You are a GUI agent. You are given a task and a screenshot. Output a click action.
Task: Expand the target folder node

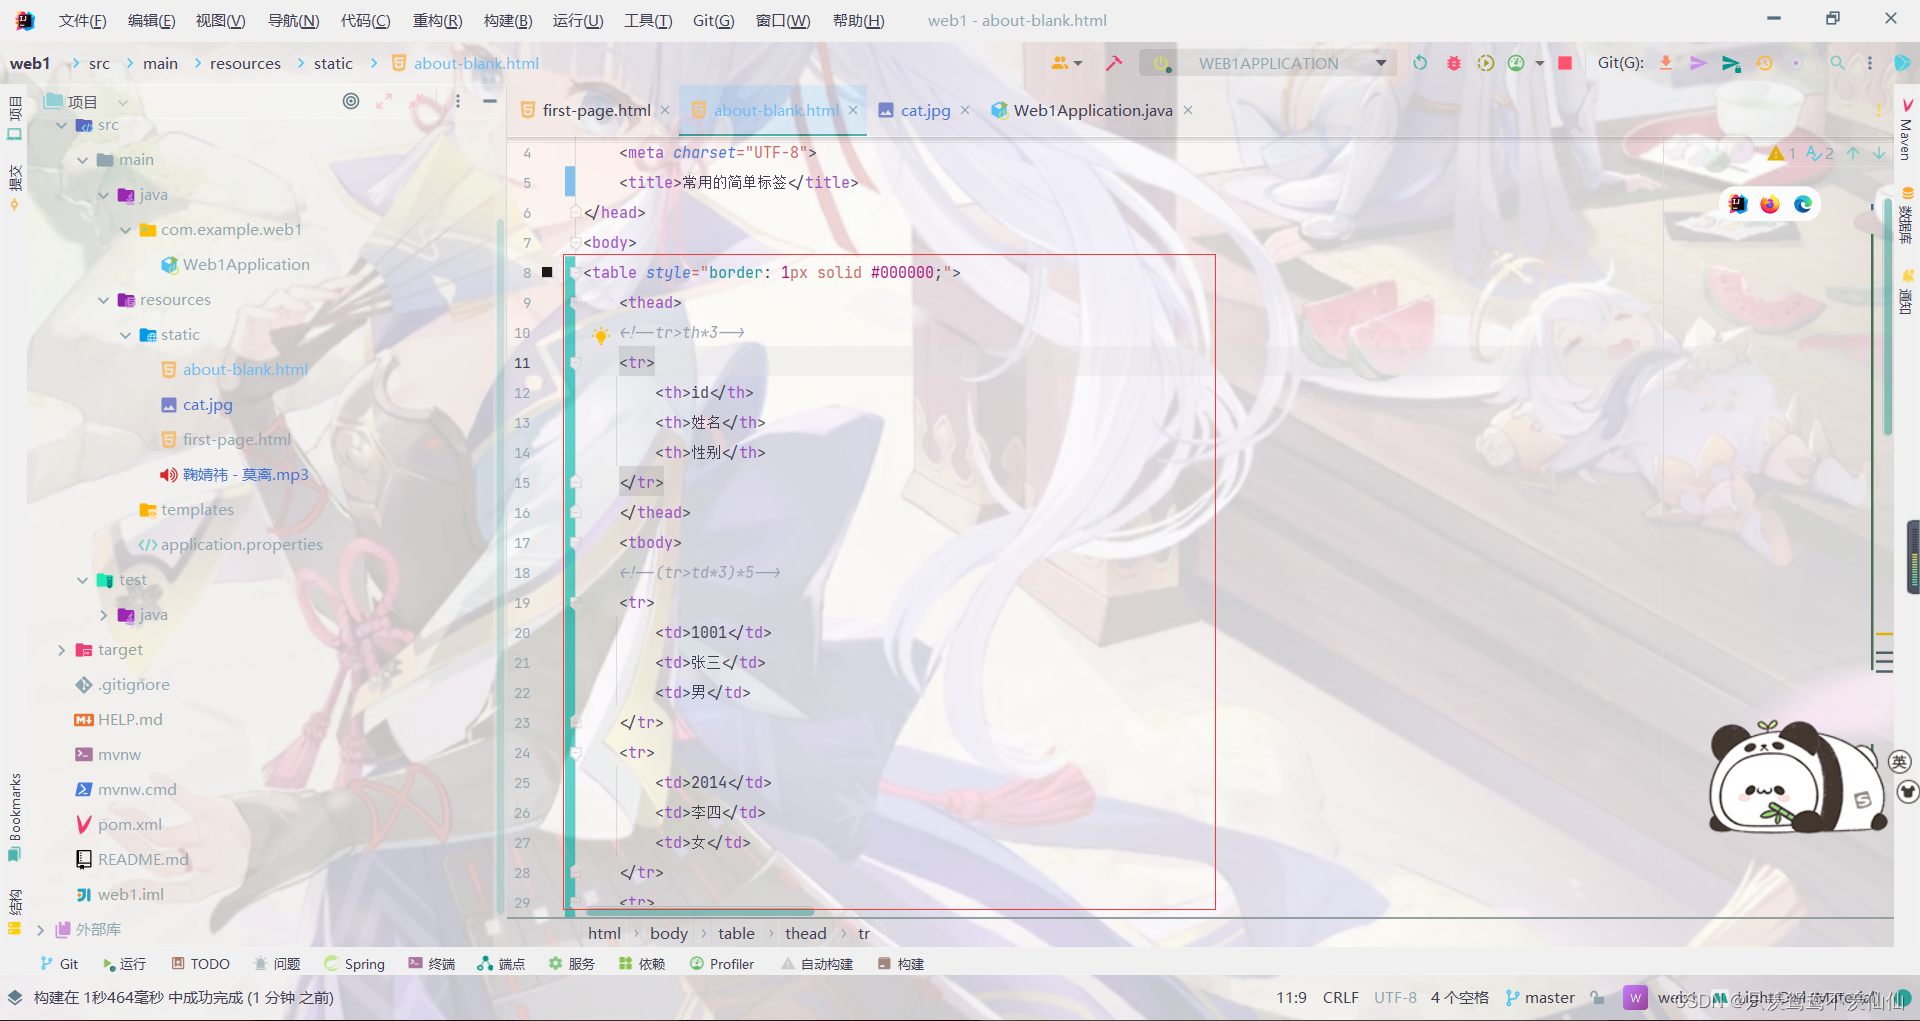coord(62,650)
